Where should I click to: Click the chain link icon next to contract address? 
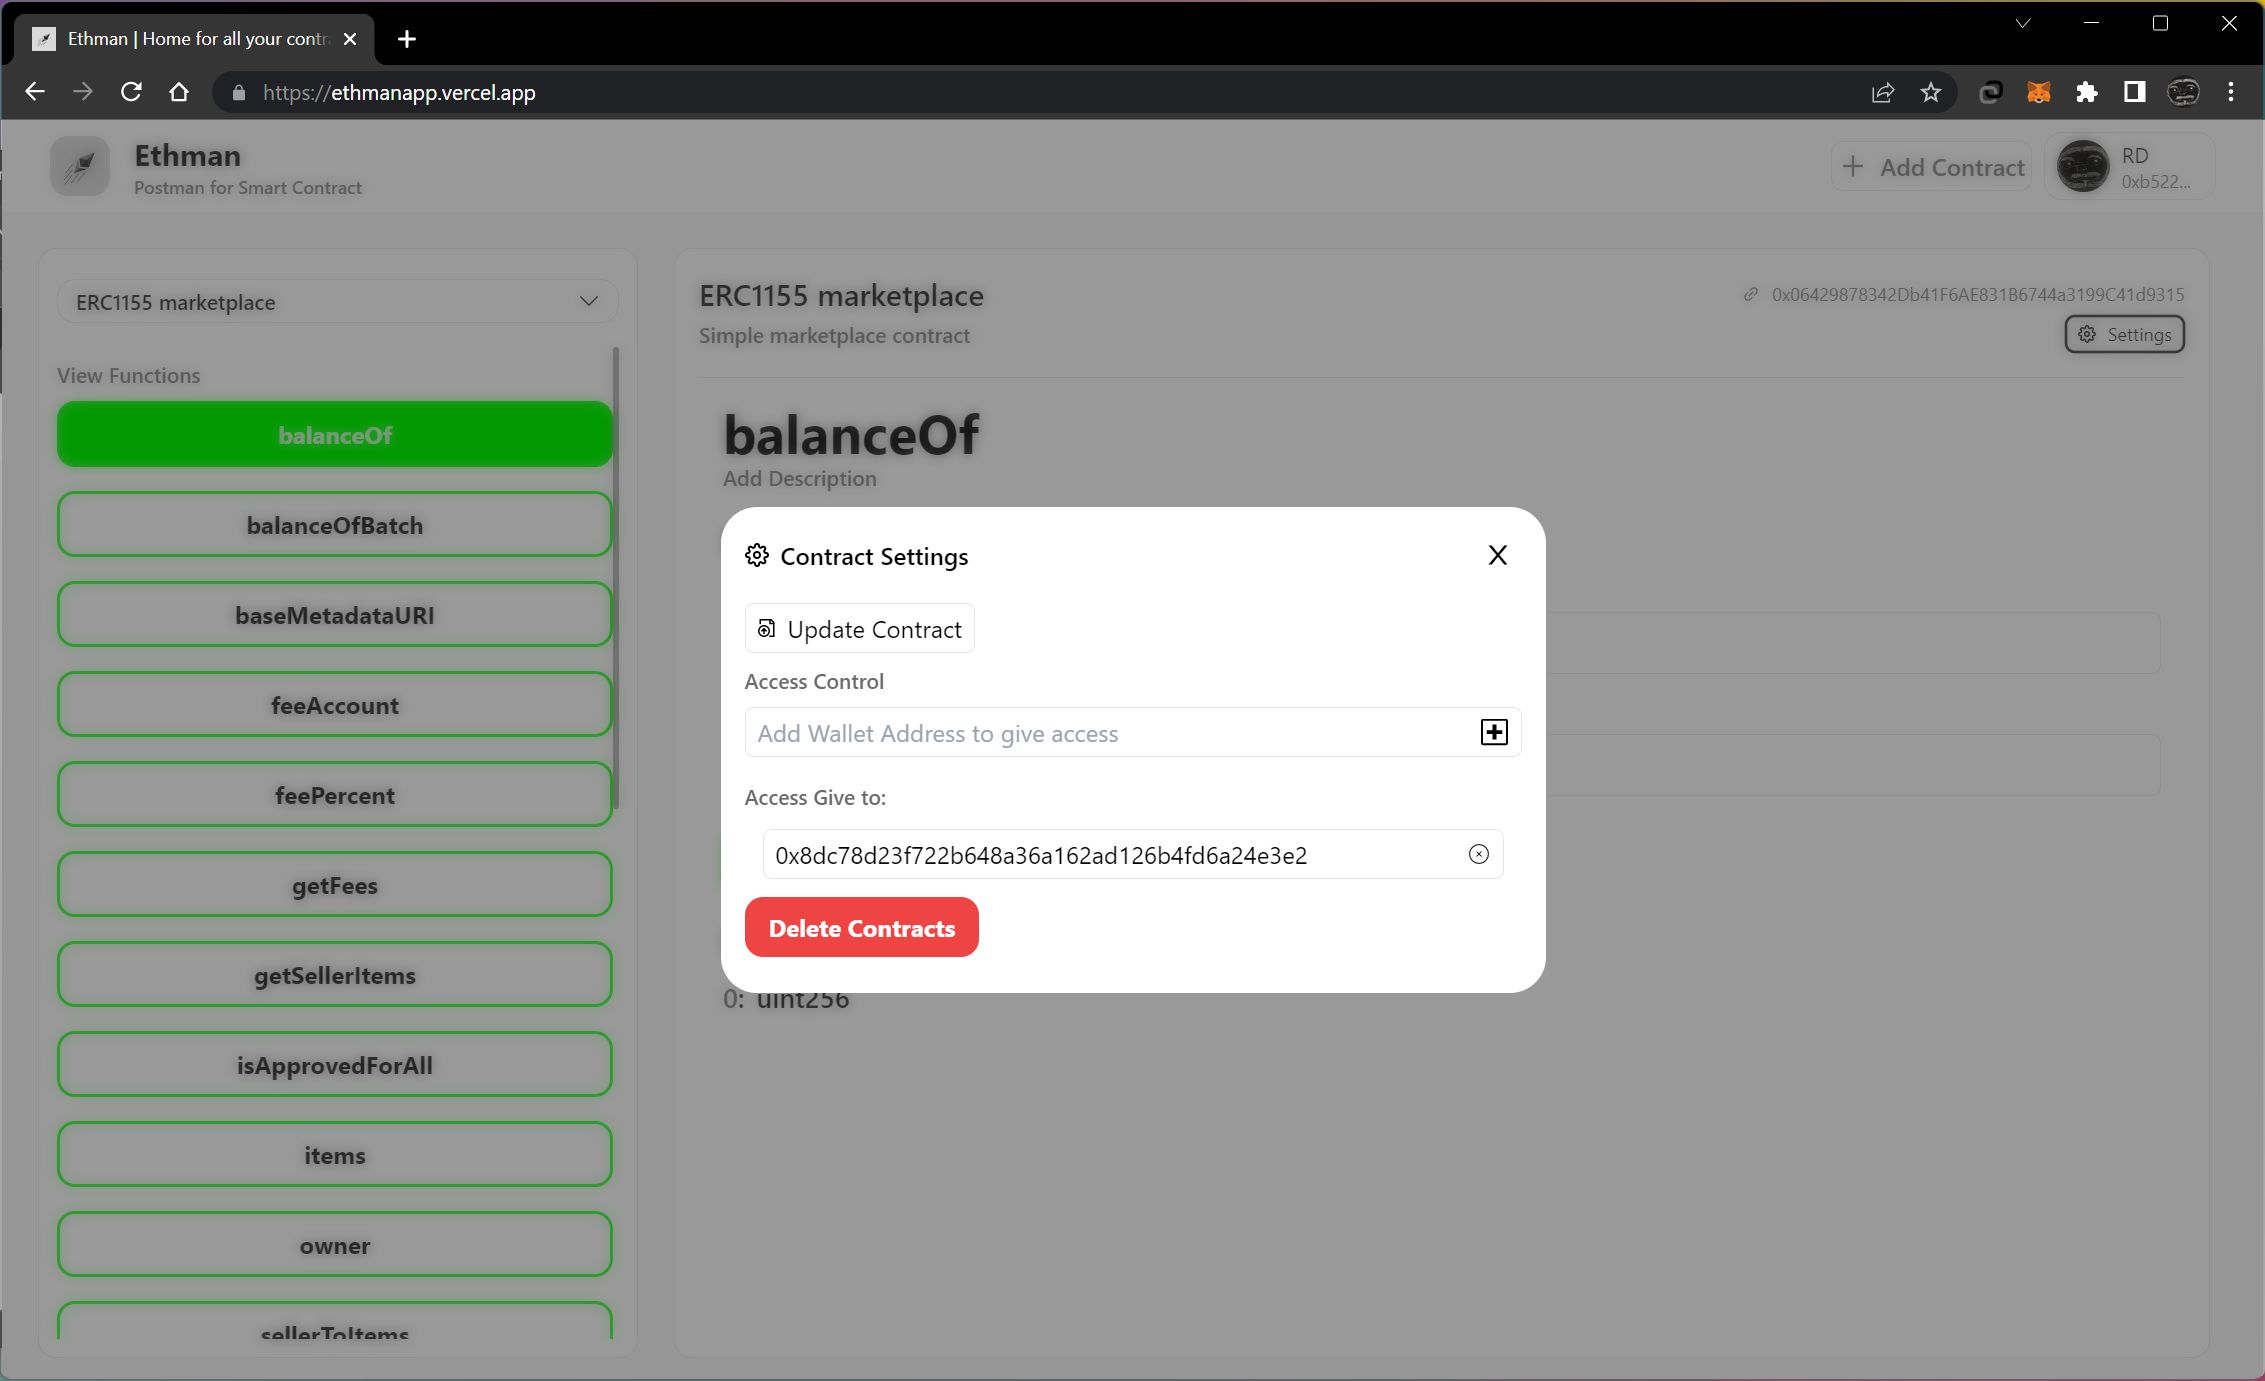coord(1747,293)
